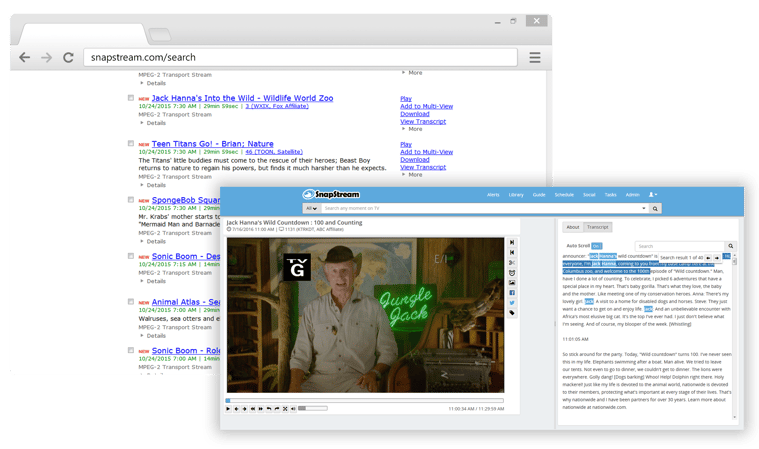Toggle Auto Scroll on the transcript
The width and height of the screenshot is (759, 449).
tap(596, 245)
